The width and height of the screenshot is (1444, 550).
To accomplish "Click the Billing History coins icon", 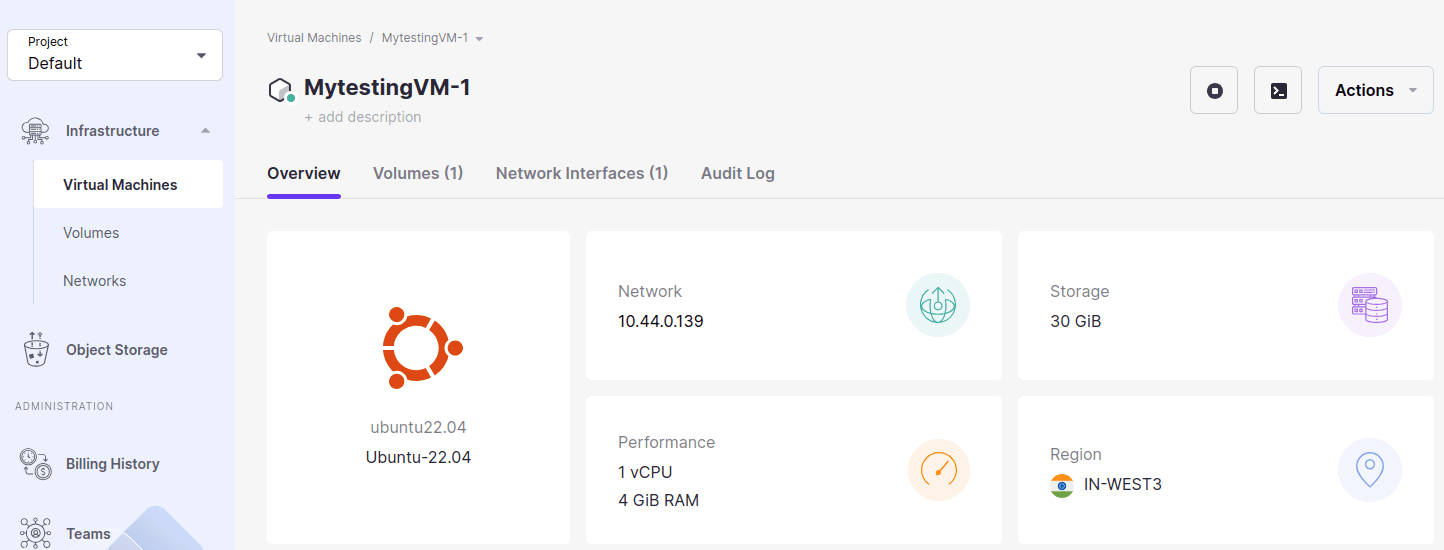I will point(36,464).
